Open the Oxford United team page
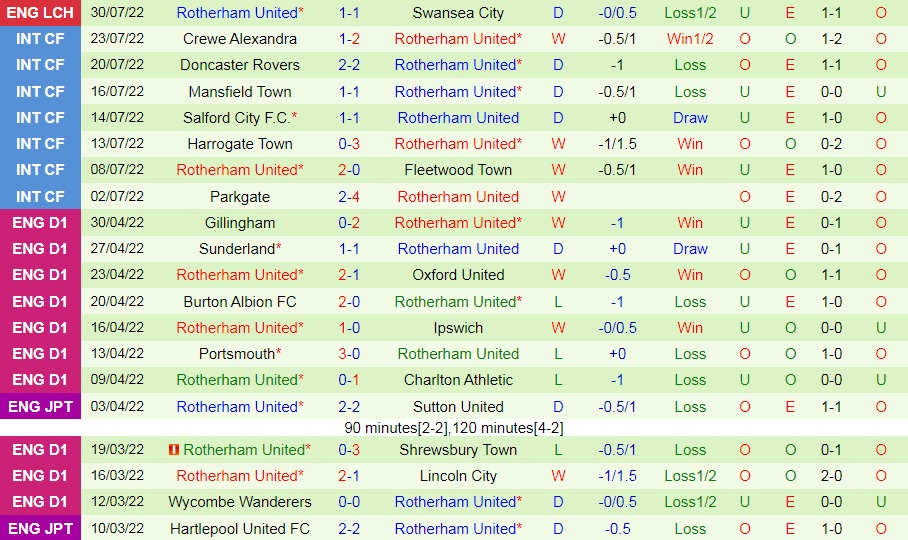The image size is (908, 540). pos(458,274)
